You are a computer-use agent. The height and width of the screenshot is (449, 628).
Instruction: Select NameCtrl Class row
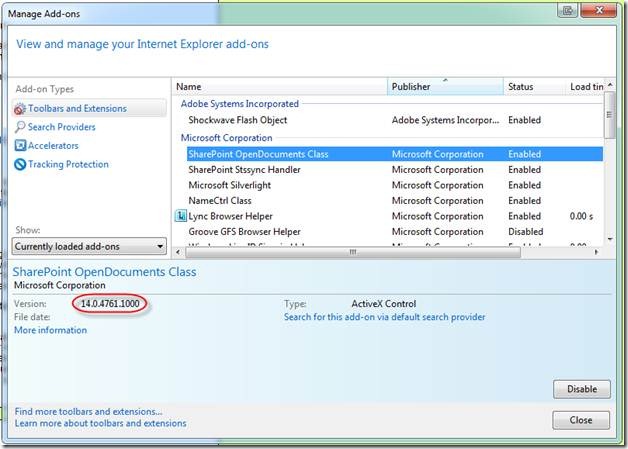395,201
